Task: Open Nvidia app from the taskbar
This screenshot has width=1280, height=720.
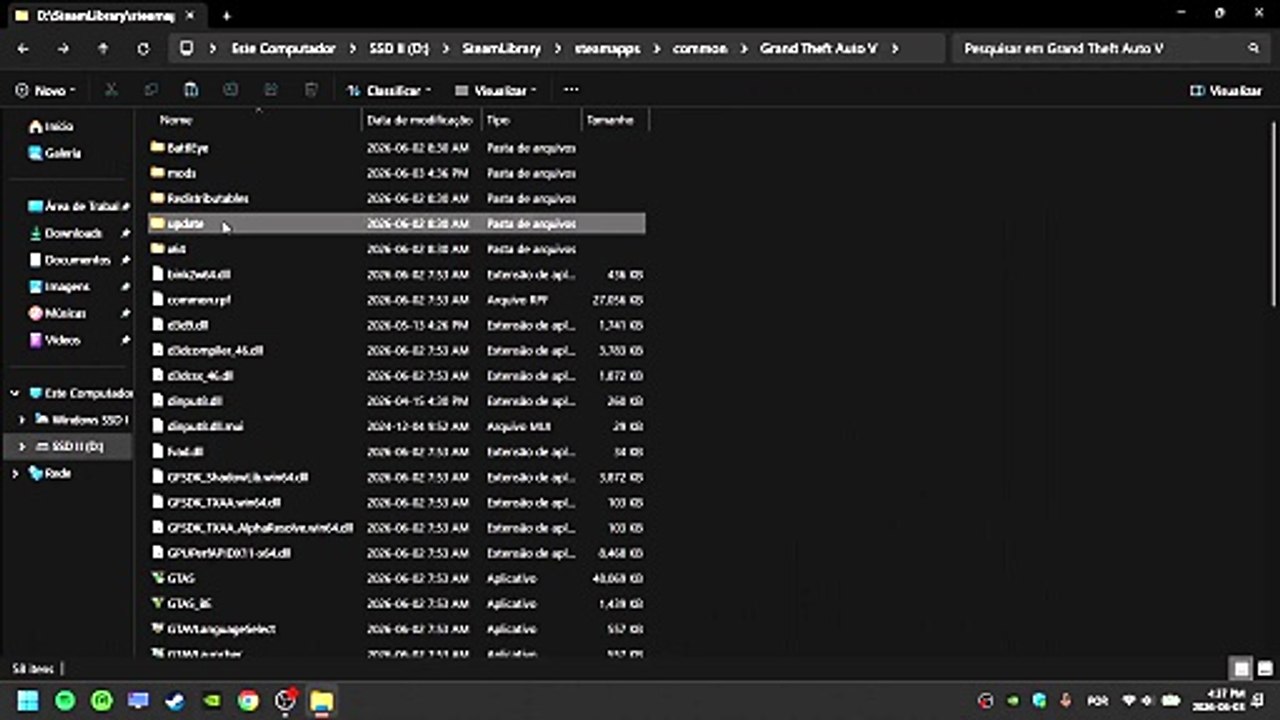Action: (211, 700)
